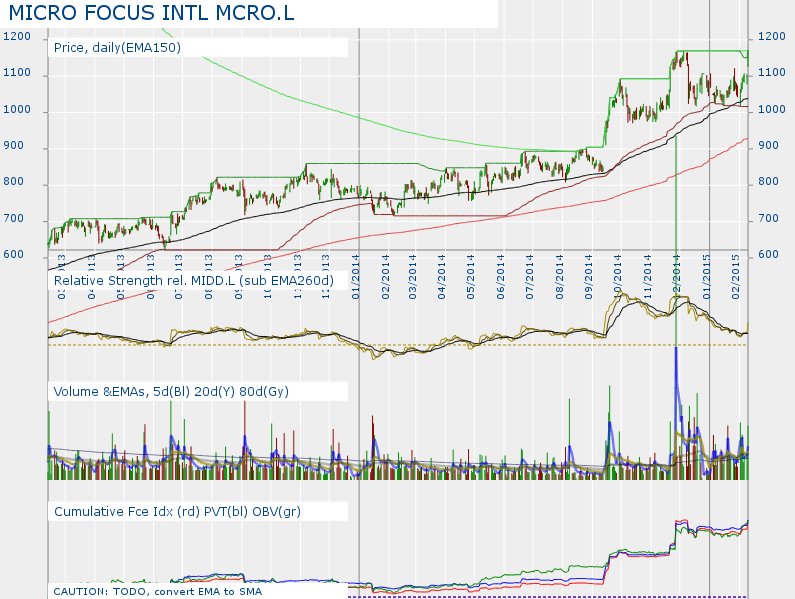The width and height of the screenshot is (795, 599).
Task: Click the 800 value on the right price axis
Action: click(x=769, y=182)
